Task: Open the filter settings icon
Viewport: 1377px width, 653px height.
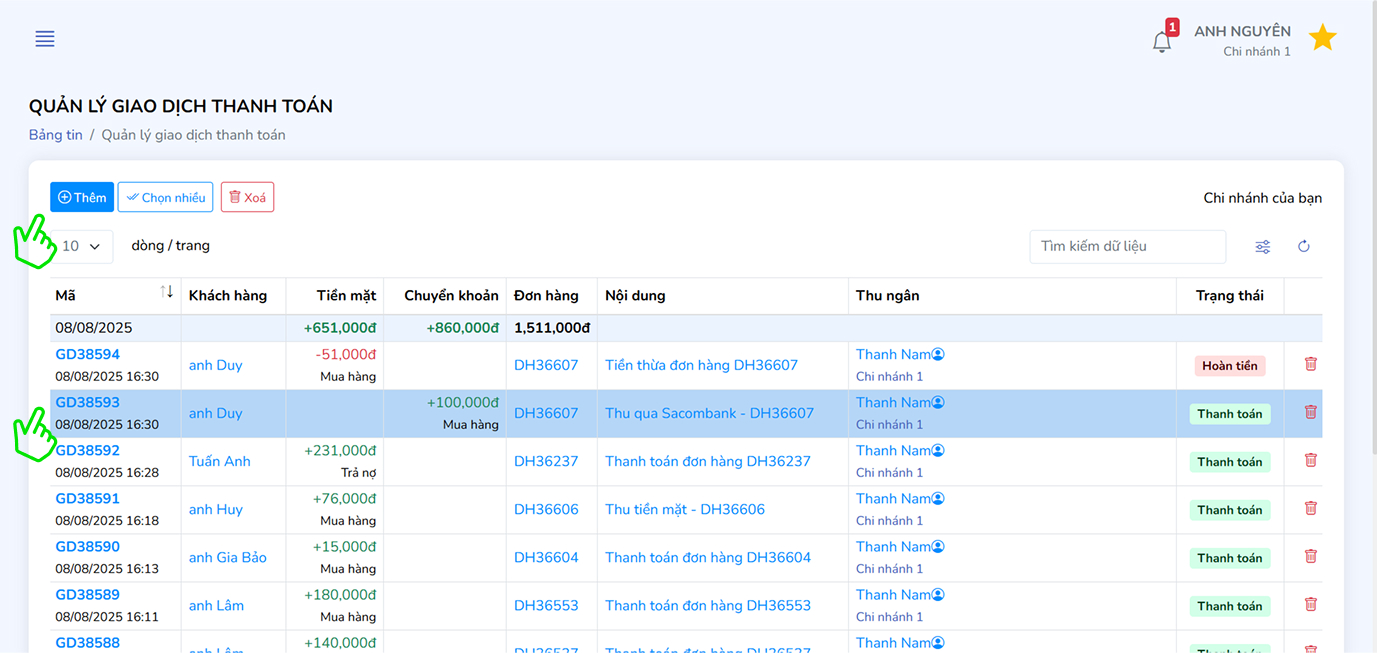Action: (1262, 247)
